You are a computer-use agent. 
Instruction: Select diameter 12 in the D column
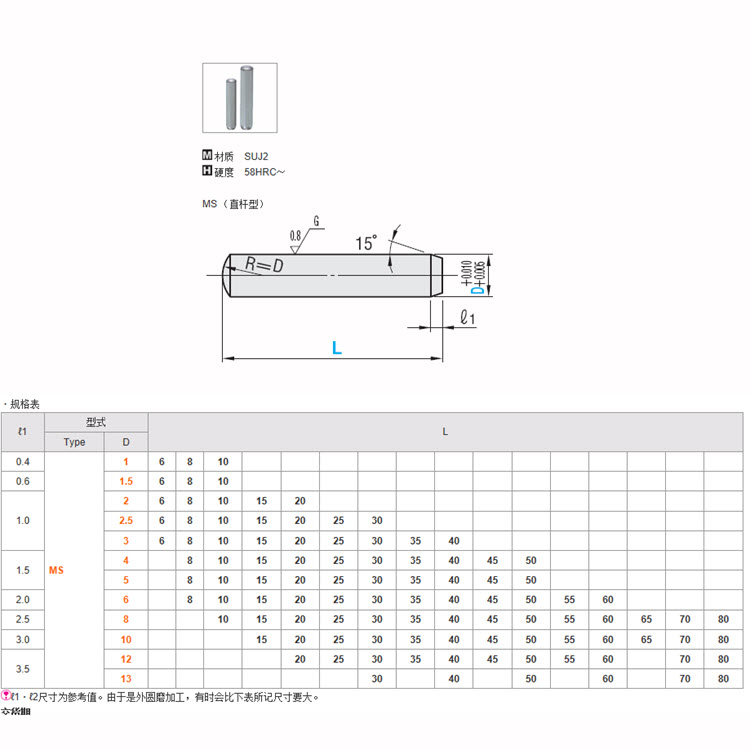tap(126, 659)
